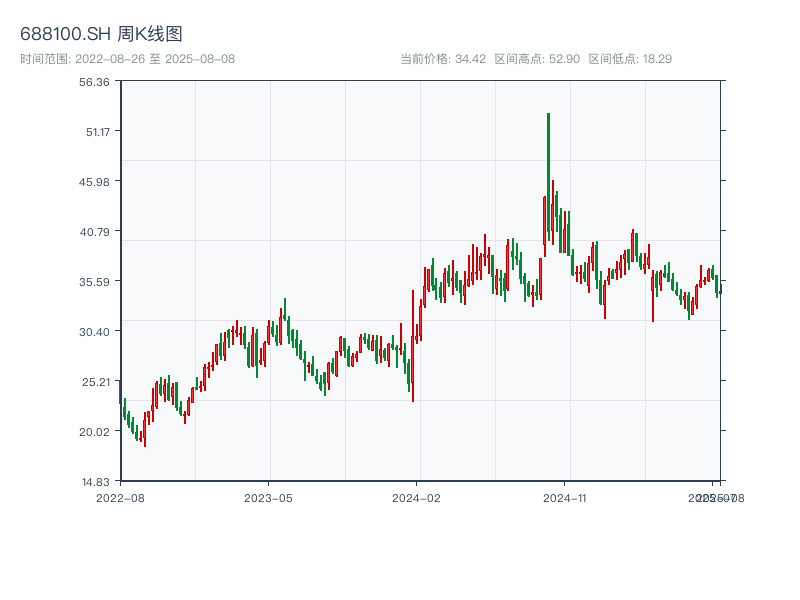
Task: Click the 2024-02 x-axis date label
Action: click(x=417, y=497)
